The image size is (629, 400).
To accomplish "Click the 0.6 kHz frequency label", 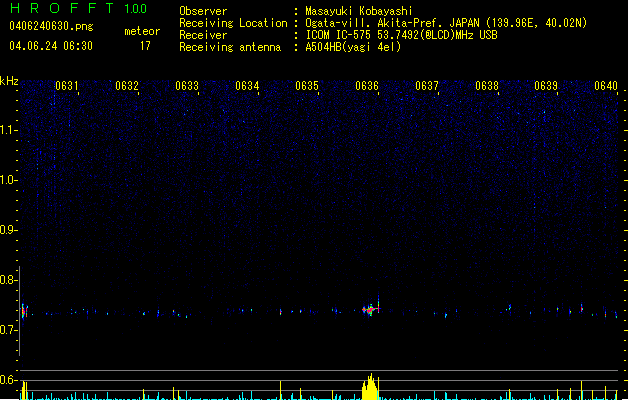I will point(8,380).
